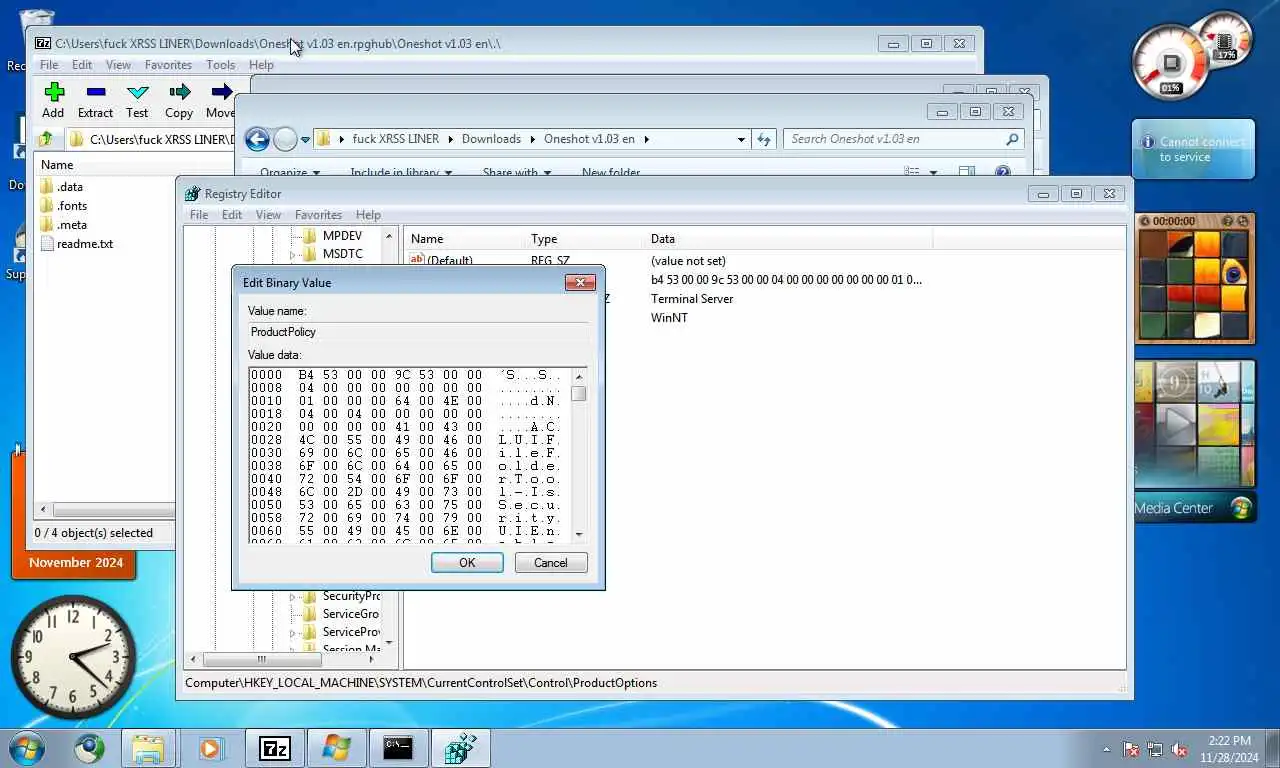Click the WinNT data value
This screenshot has width=1280, height=768.
tap(669, 318)
